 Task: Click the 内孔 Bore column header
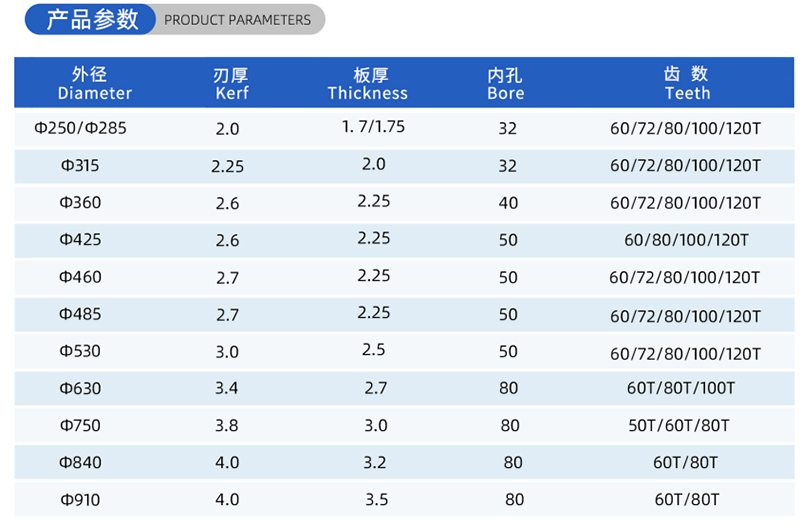coord(506,84)
